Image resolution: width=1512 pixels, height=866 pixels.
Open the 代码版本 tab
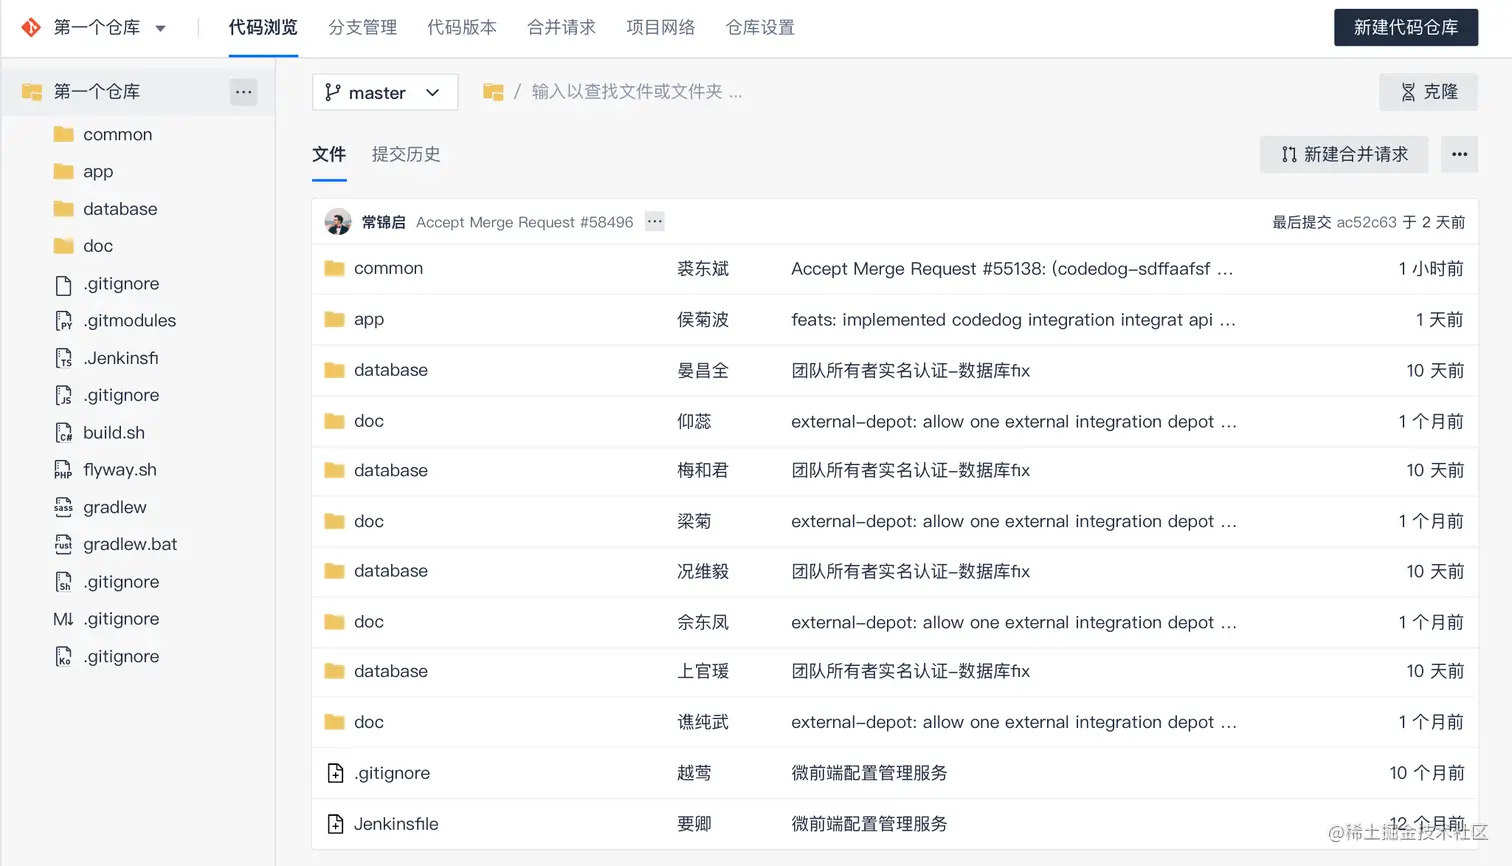tap(462, 27)
